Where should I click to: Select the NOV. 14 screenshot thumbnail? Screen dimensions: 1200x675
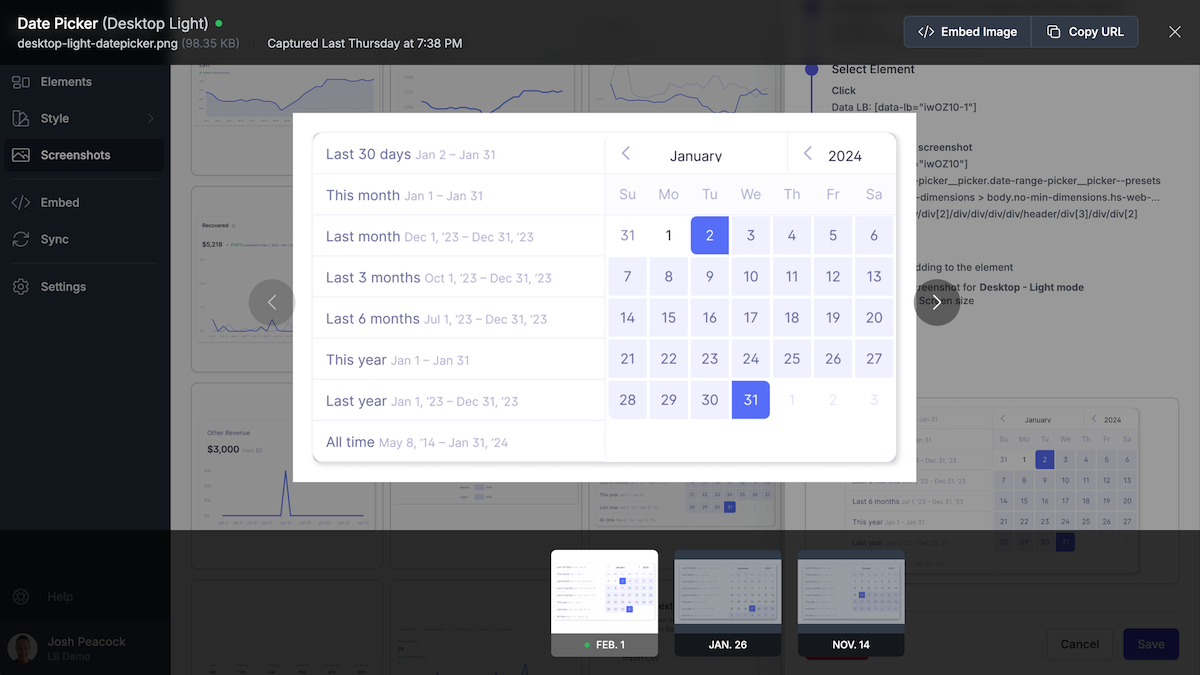pos(851,603)
